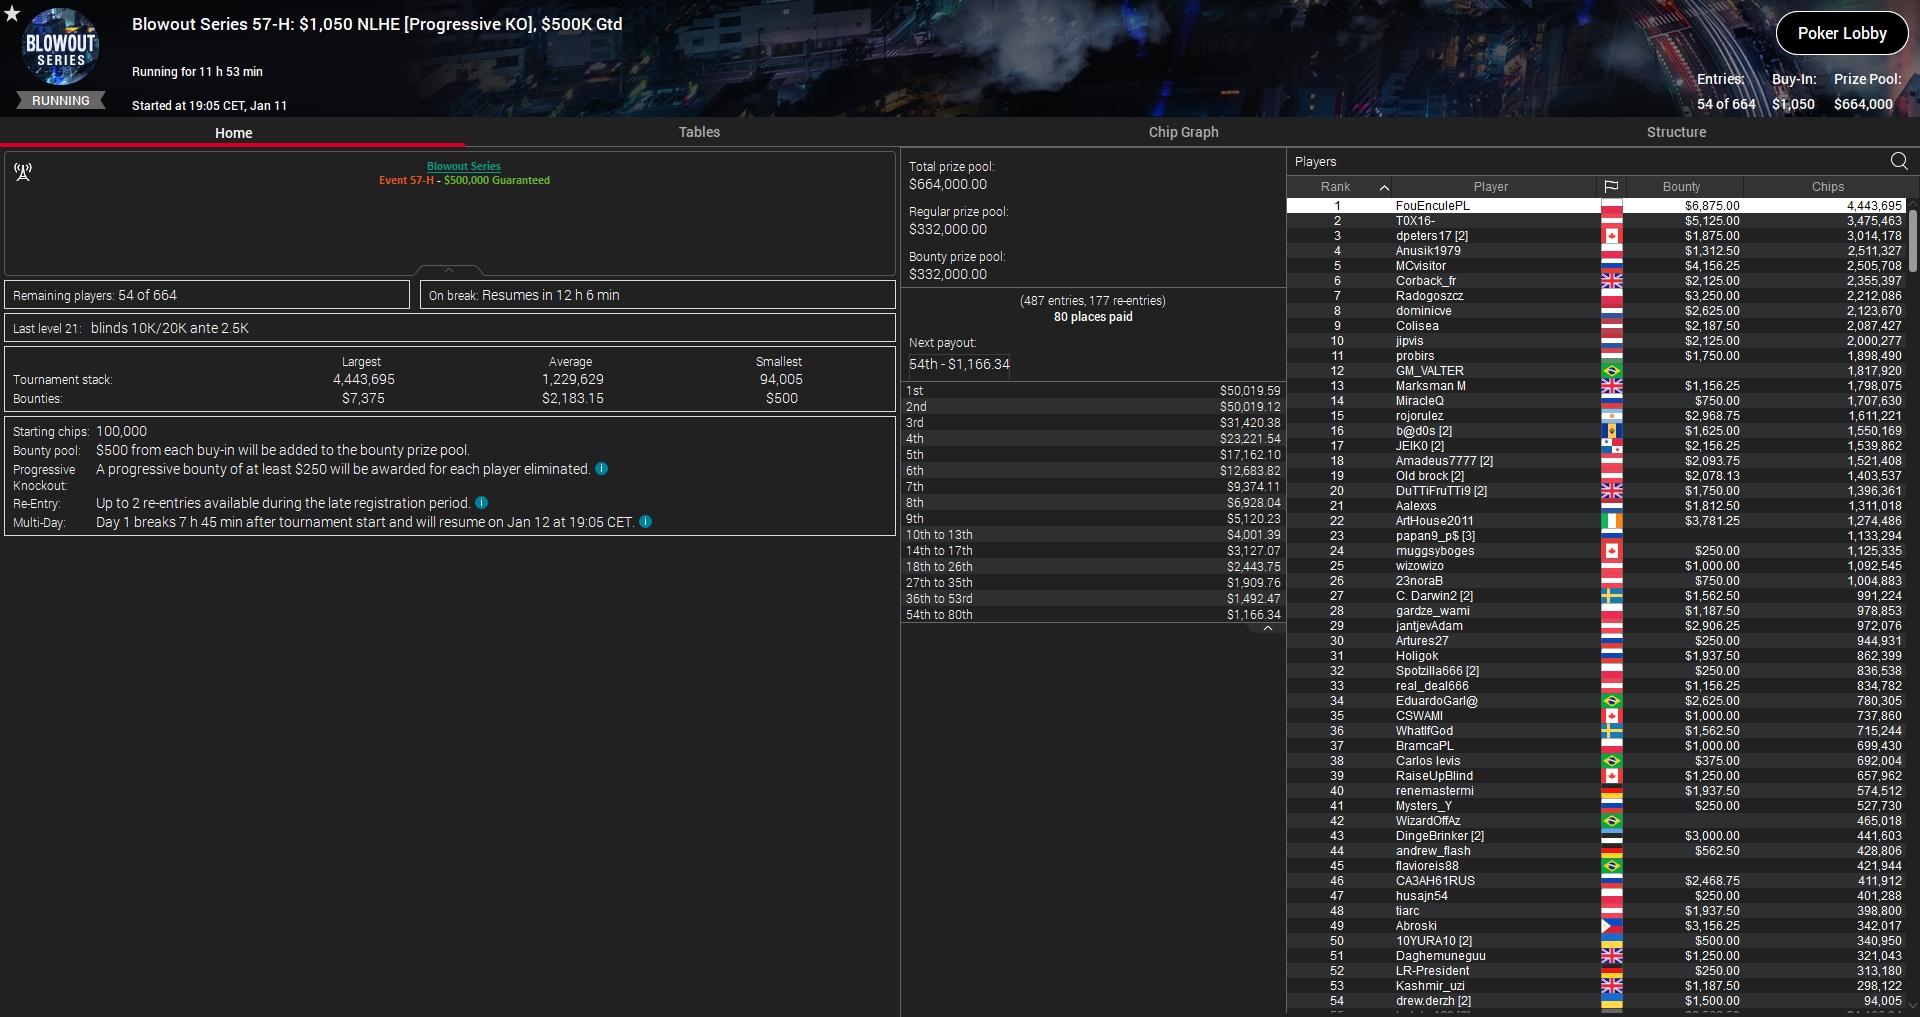Select player Kashmir_uzi row
Viewport: 1920px width, 1017px height.
[x=1596, y=986]
